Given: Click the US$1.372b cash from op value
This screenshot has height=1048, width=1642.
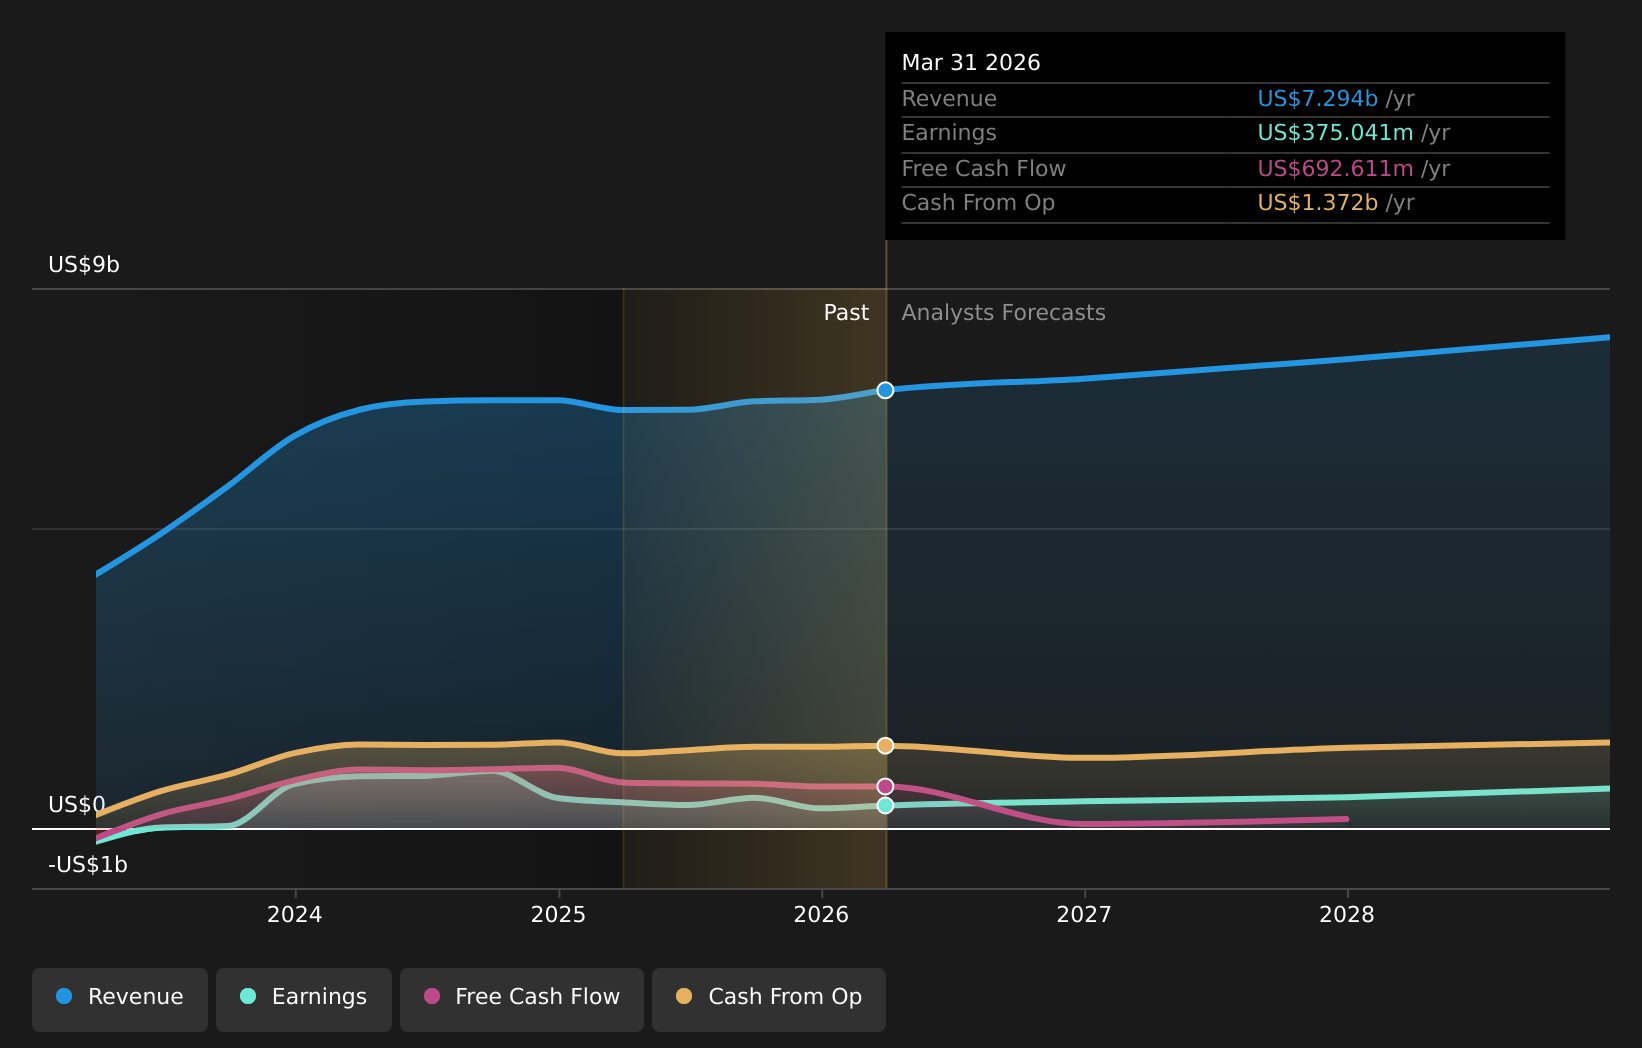Looking at the screenshot, I should (x=1318, y=203).
